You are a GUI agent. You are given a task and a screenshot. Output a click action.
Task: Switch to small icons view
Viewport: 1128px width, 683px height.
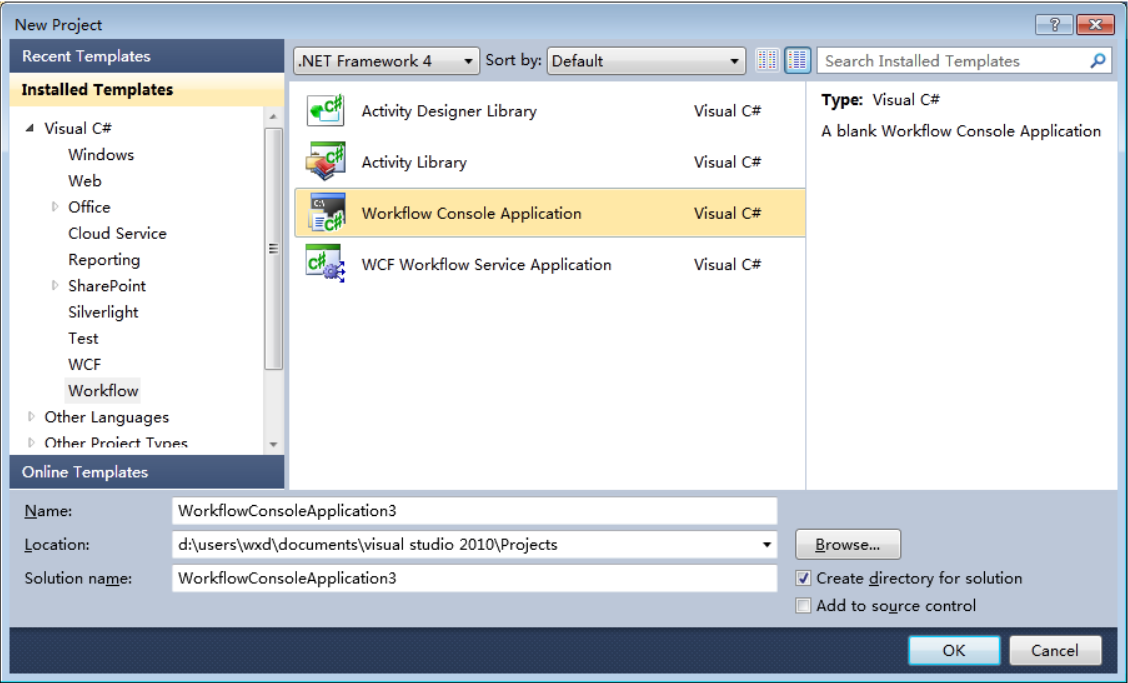pyautogui.click(x=767, y=60)
